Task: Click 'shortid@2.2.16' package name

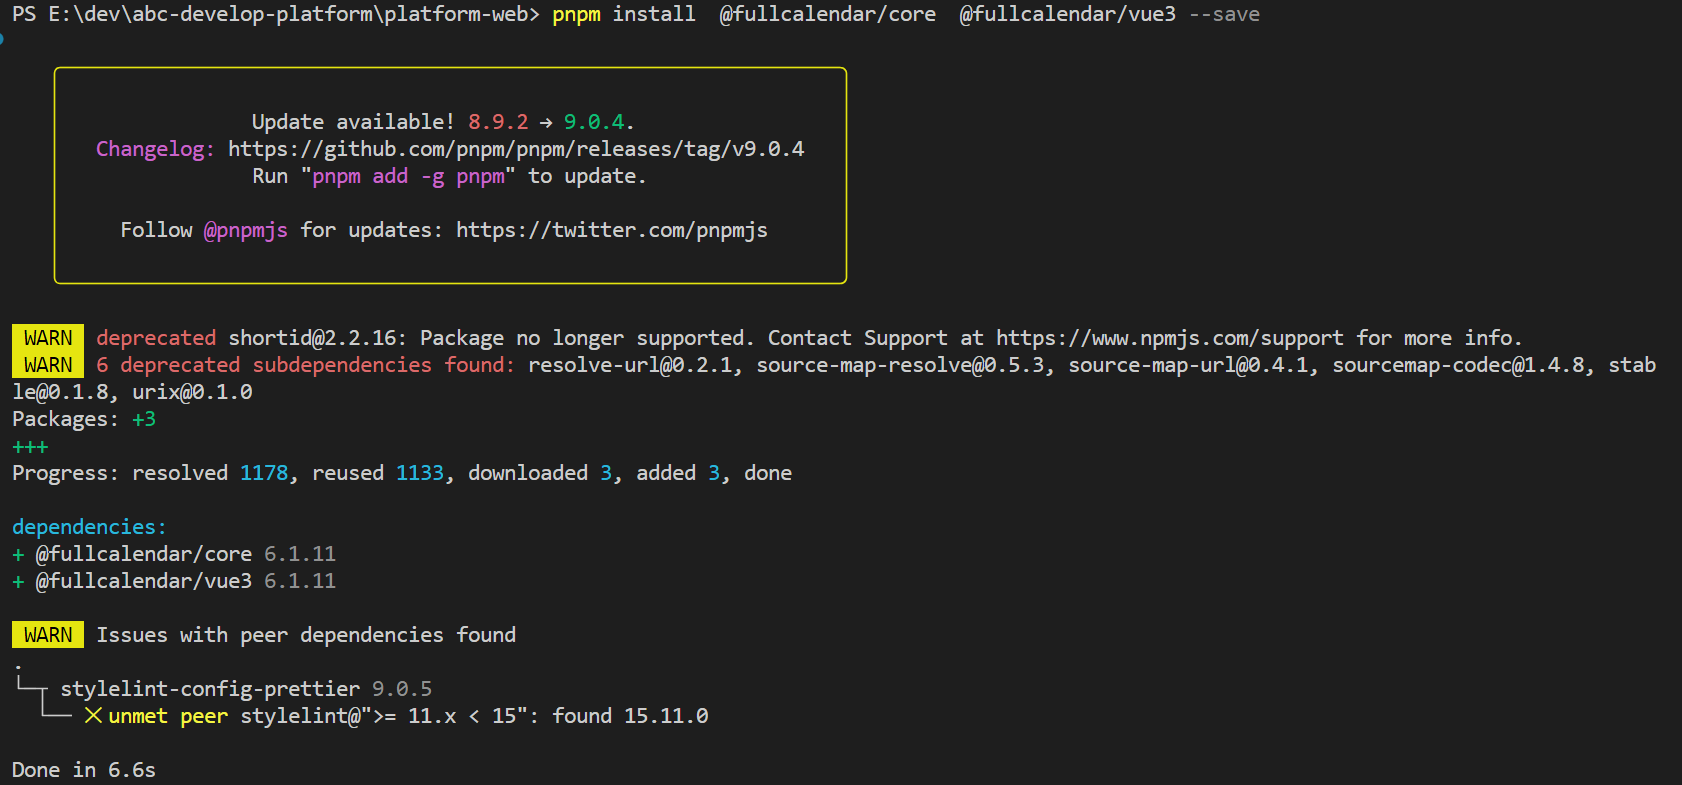Action: (312, 338)
